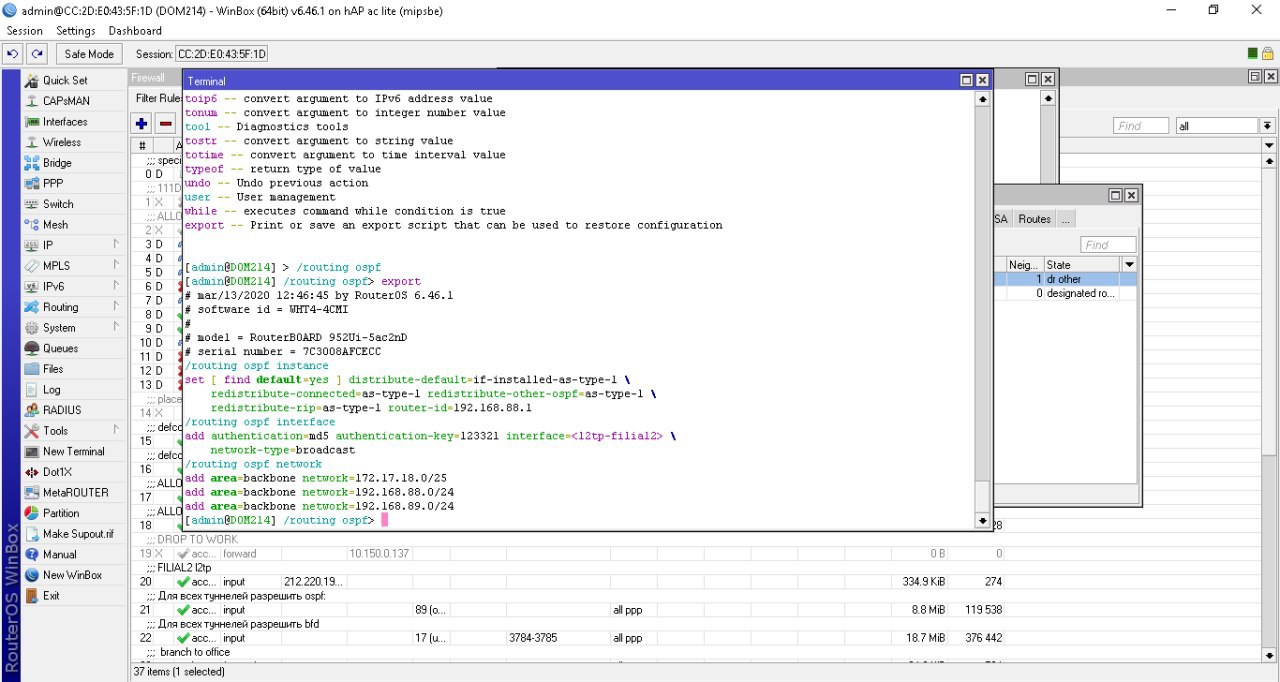1280x682 pixels.
Task: Open PPP menu
Action: [x=53, y=183]
